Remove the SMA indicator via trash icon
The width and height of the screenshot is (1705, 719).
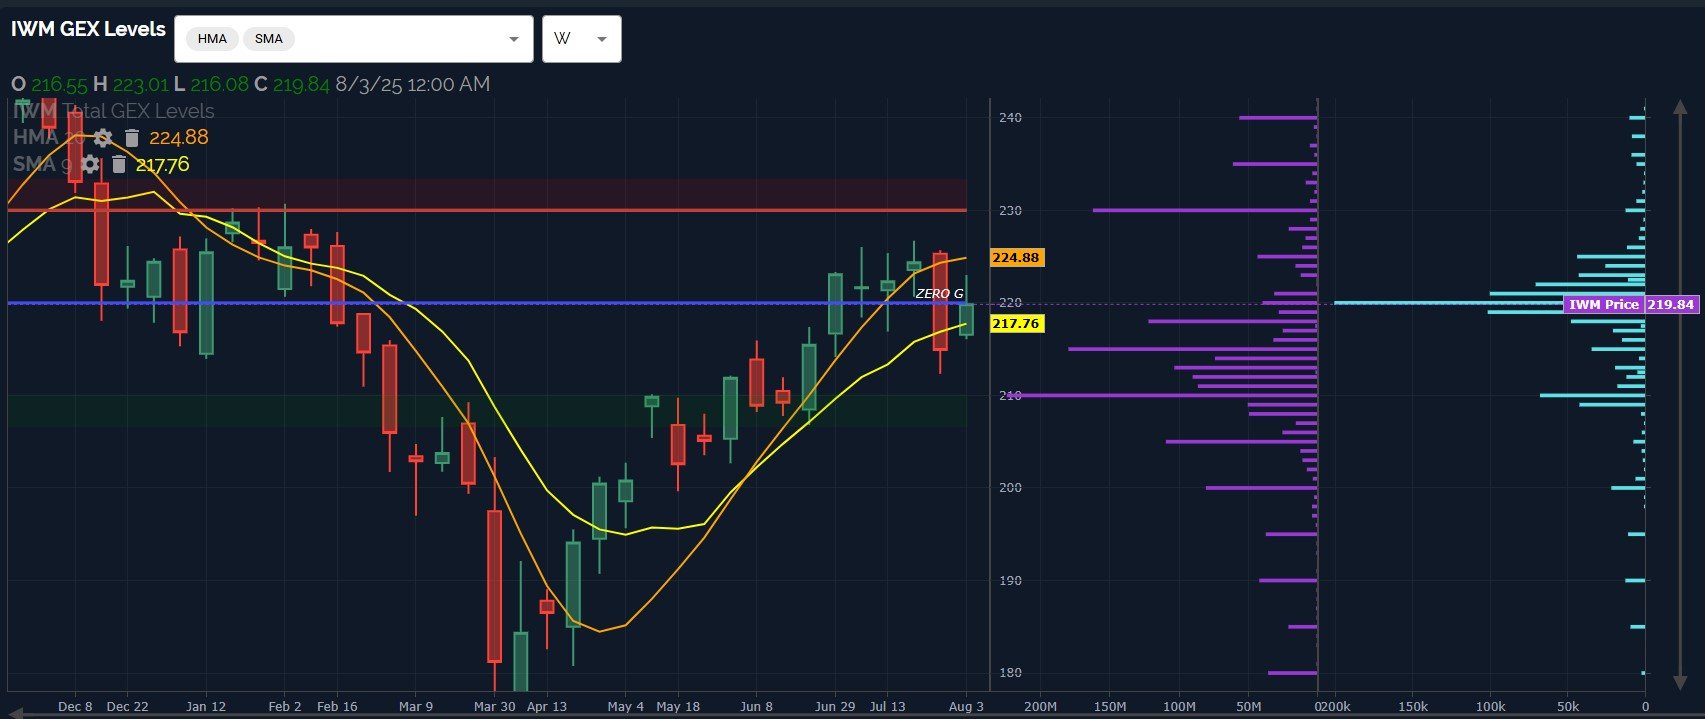tap(118, 164)
